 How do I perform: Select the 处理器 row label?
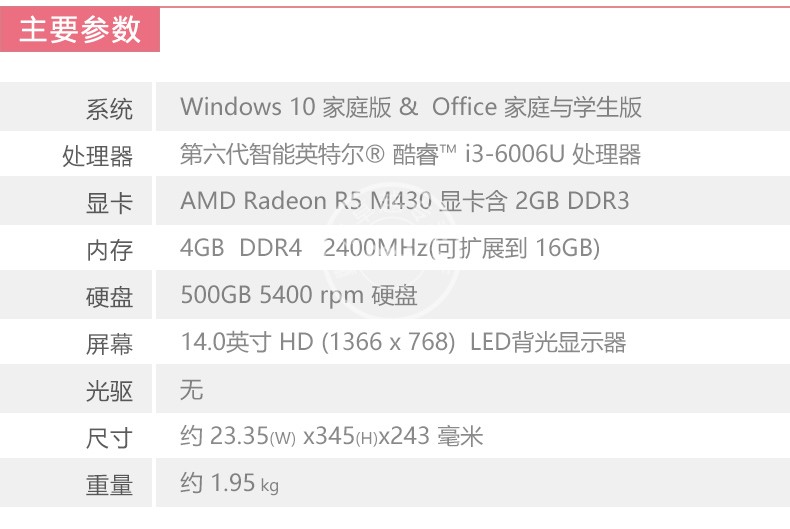[97, 156]
